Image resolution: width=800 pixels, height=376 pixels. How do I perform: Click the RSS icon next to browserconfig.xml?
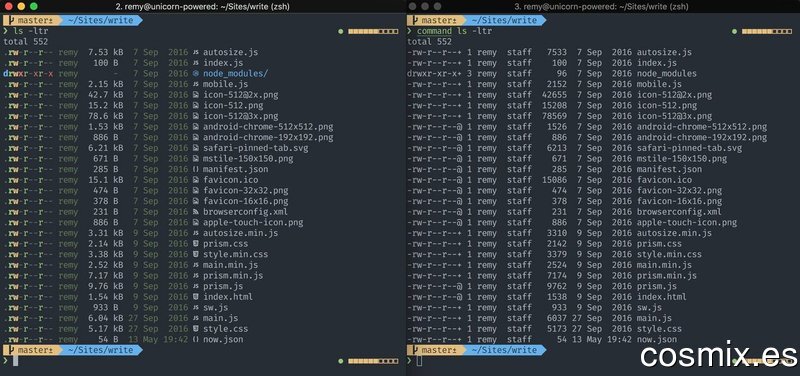point(196,212)
